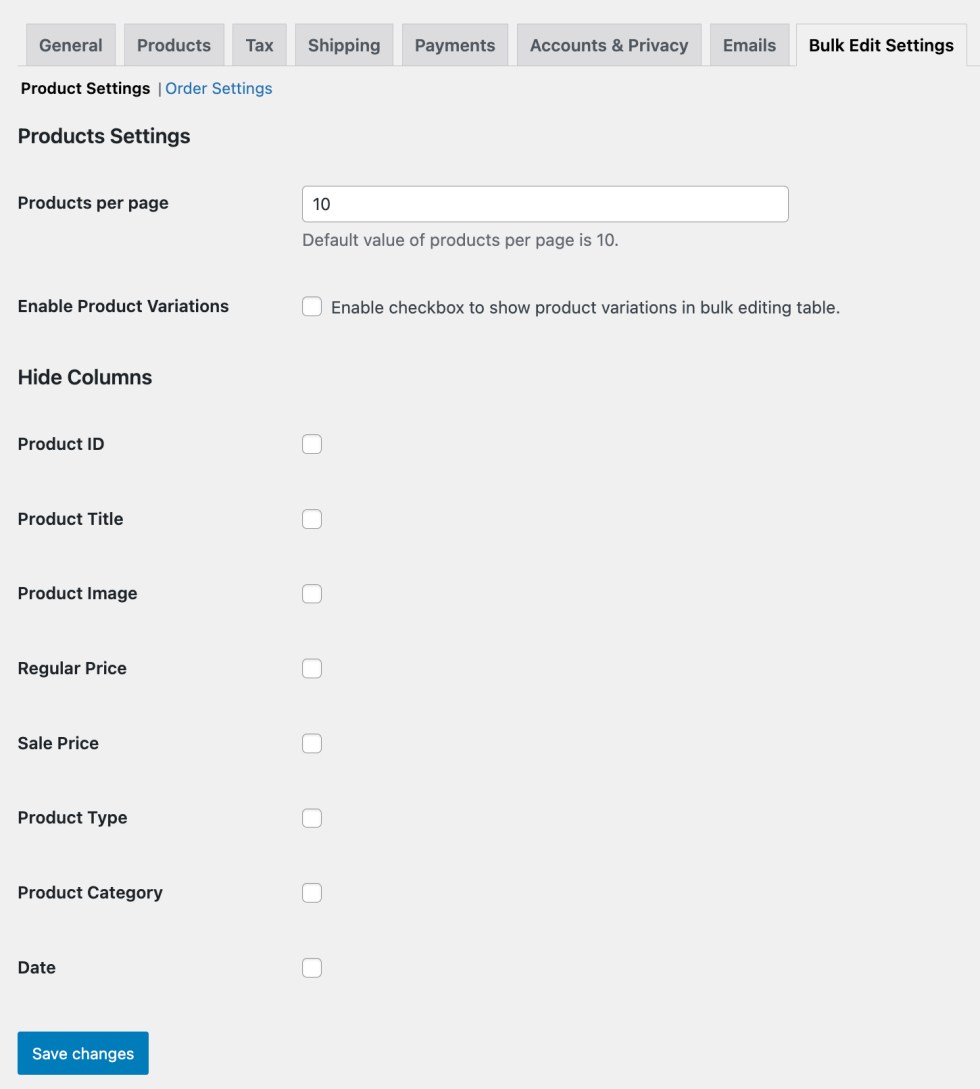This screenshot has height=1089, width=980.
Task: Toggle the Regular Price column checkbox
Action: point(312,668)
